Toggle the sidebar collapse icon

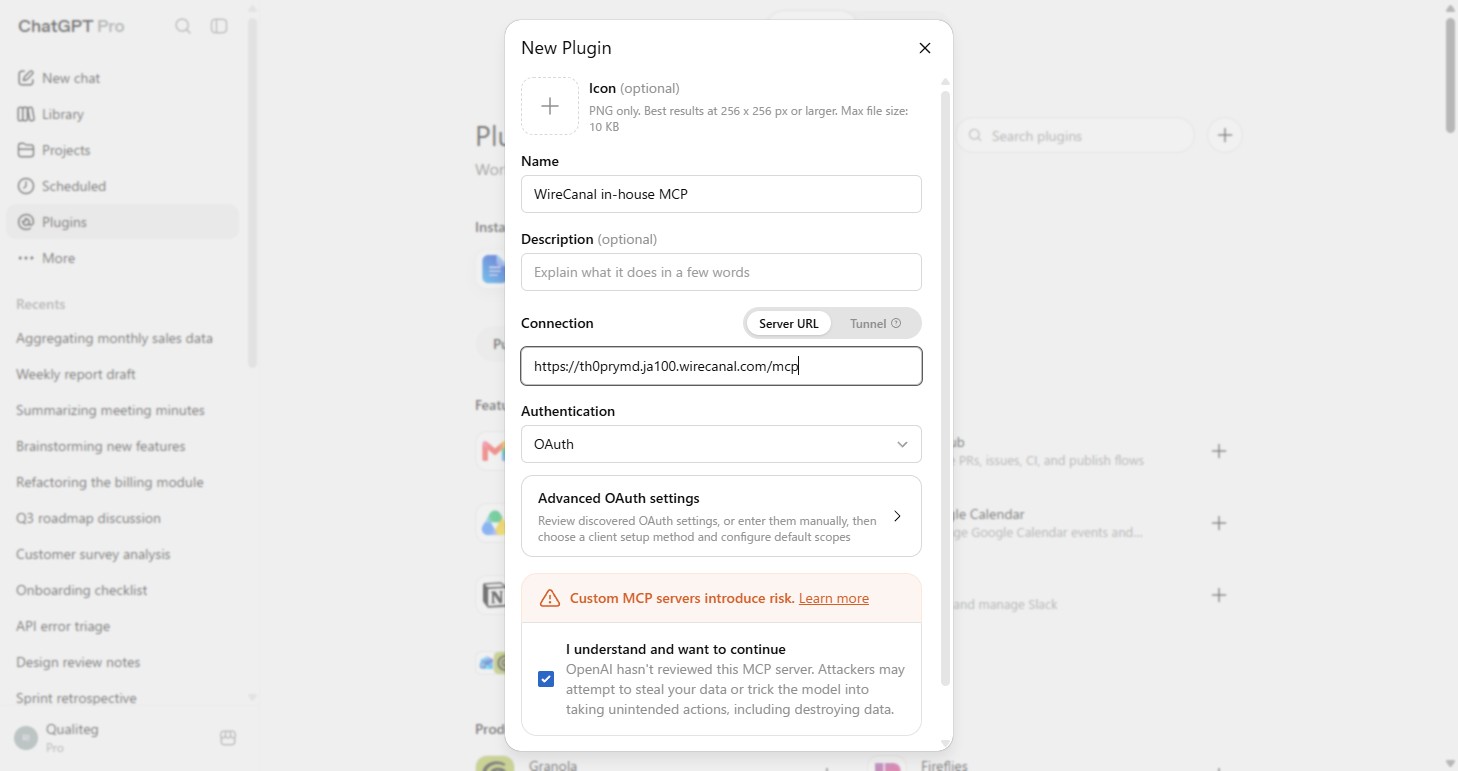coord(219,26)
